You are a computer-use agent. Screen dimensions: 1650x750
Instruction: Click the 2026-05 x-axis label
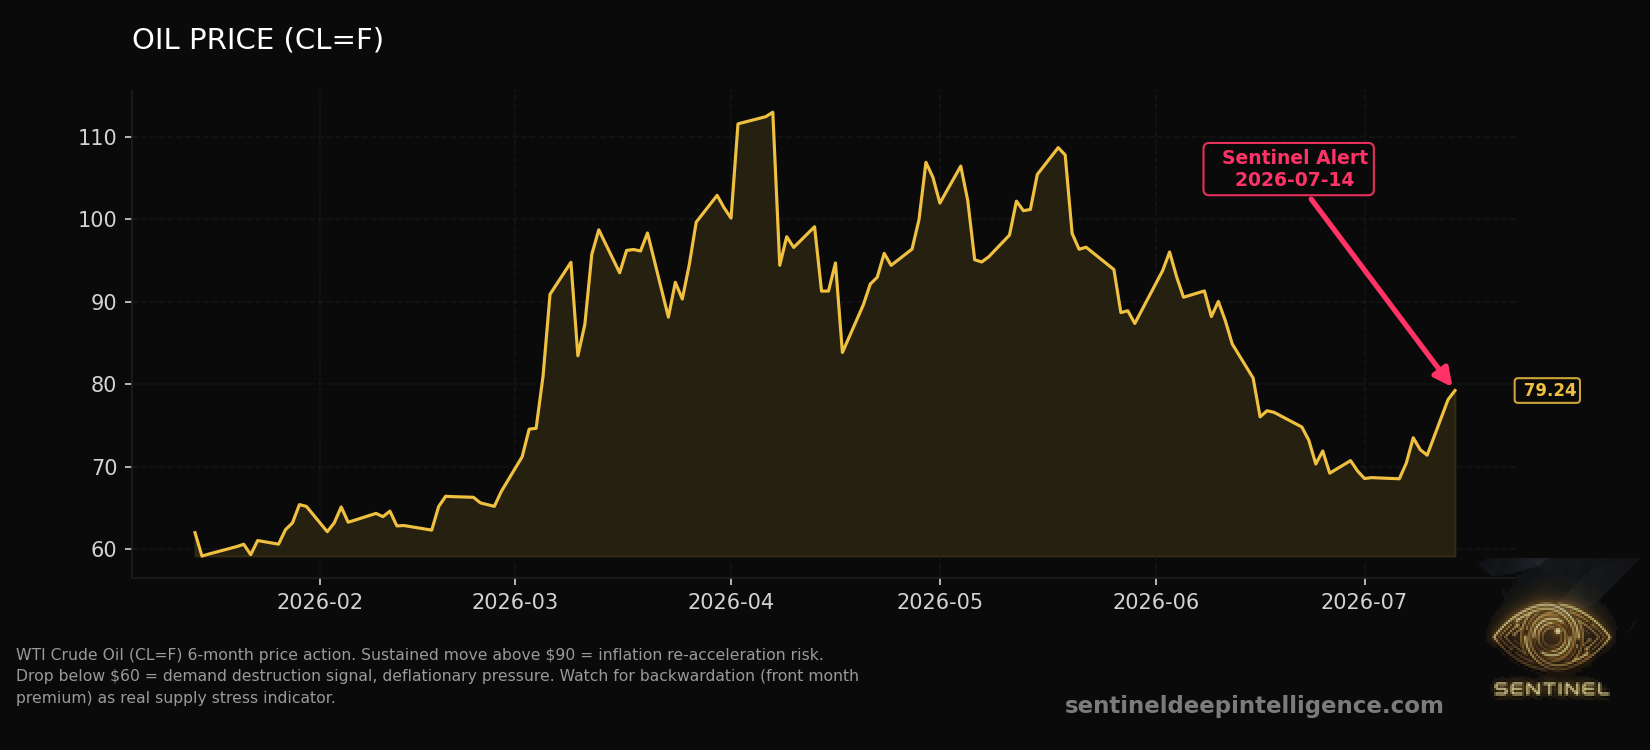(940, 602)
